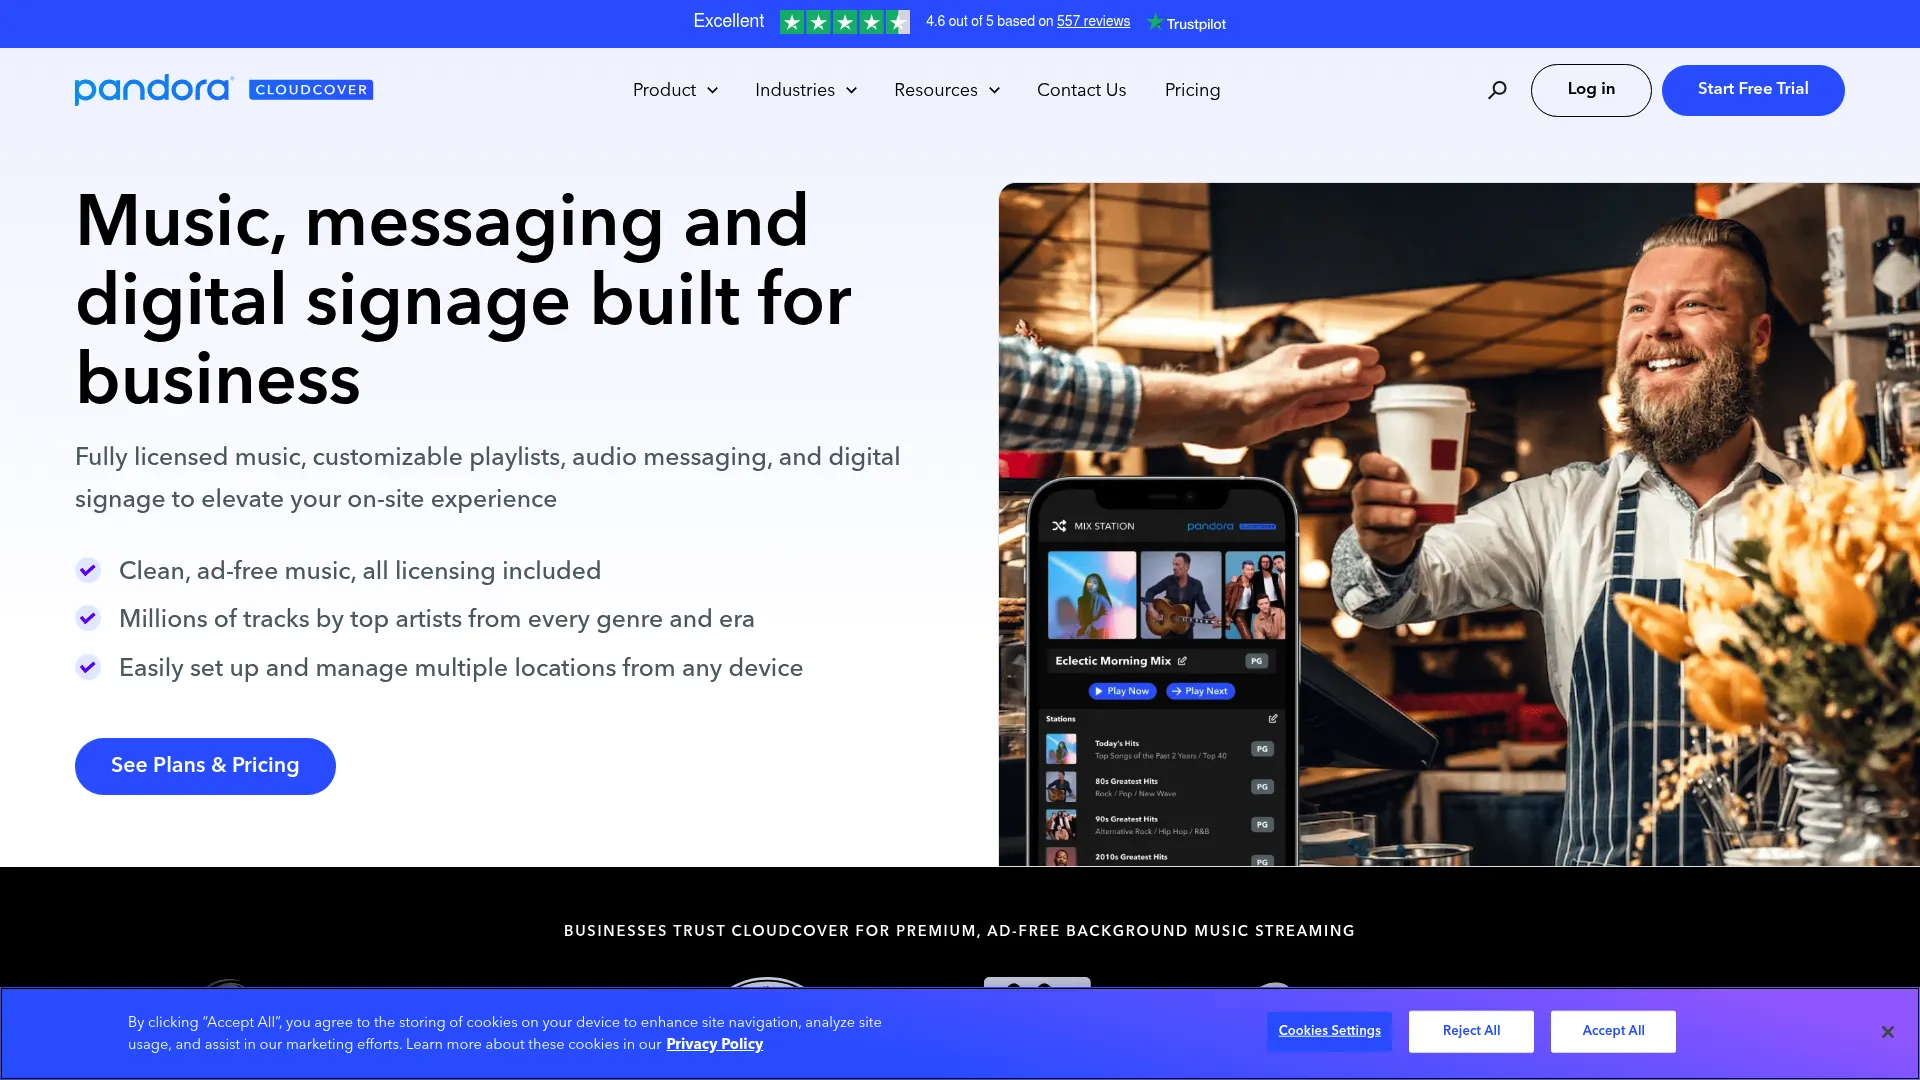Click checkmark icon beside ad-free music bullet
Viewport: 1920px width, 1080px height.
[x=88, y=570]
